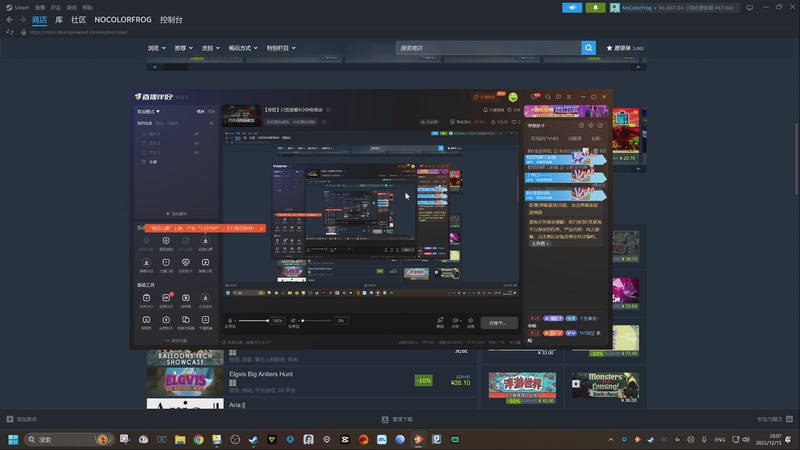Switch to the 在线用户 tab in 弹幕助手
This screenshot has height=450, width=800.
point(544,138)
